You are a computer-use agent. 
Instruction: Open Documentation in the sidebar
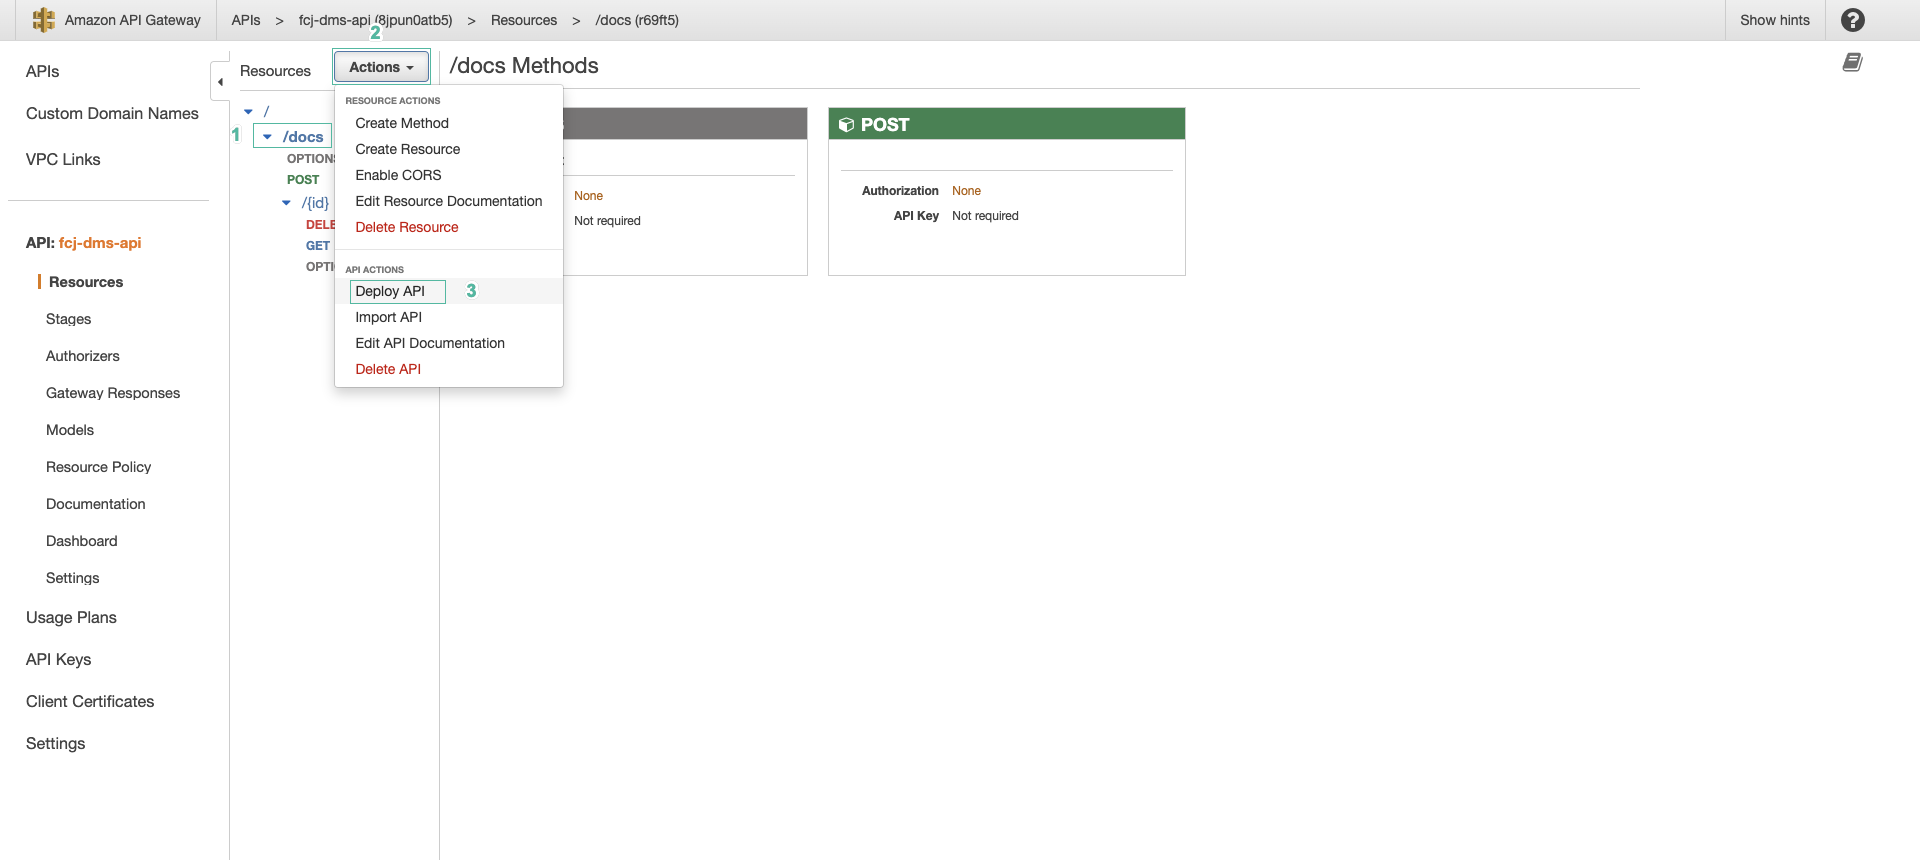pyautogui.click(x=96, y=504)
